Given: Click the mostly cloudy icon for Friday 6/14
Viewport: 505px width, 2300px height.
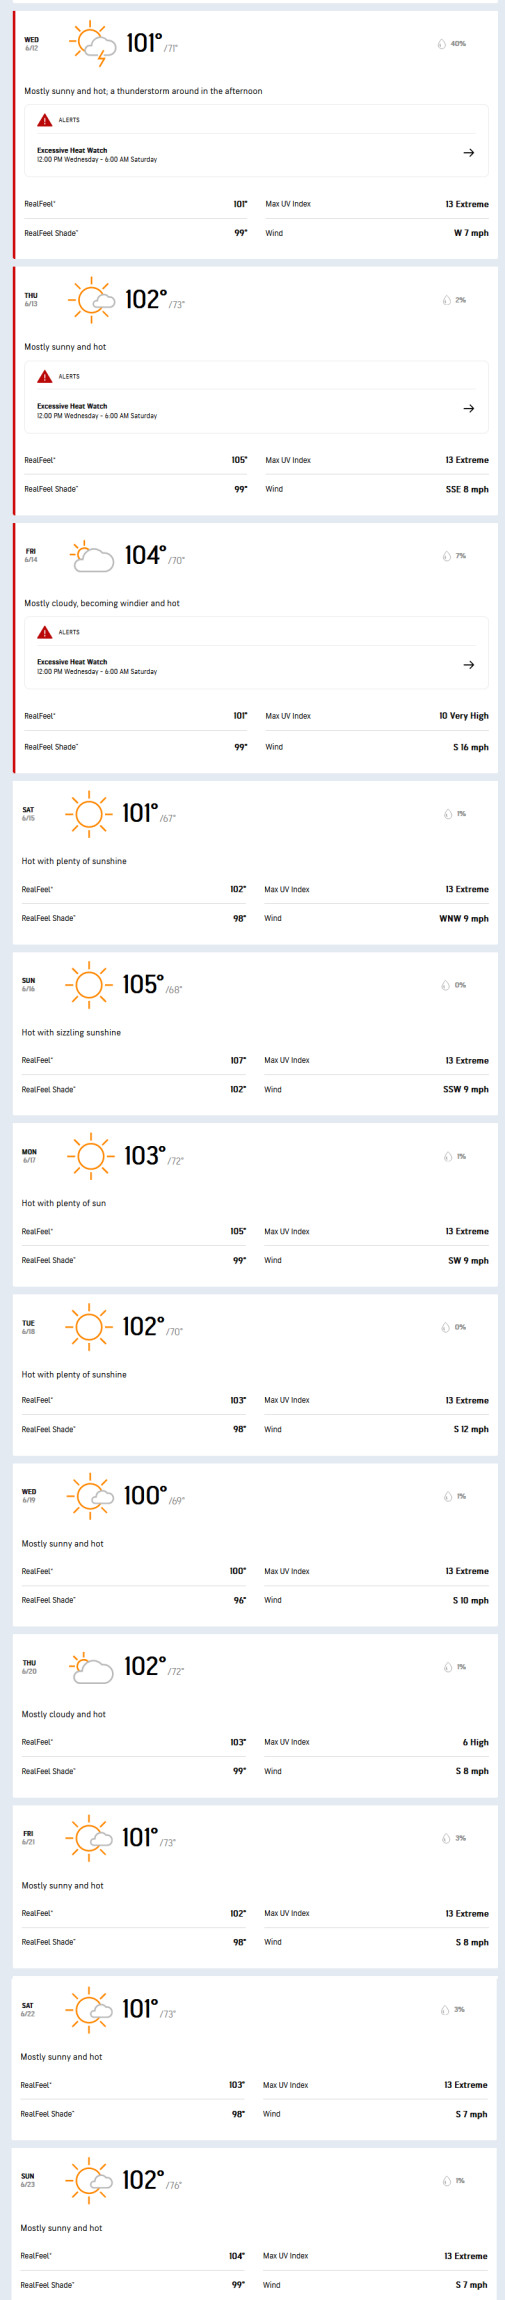Looking at the screenshot, I should [91, 555].
